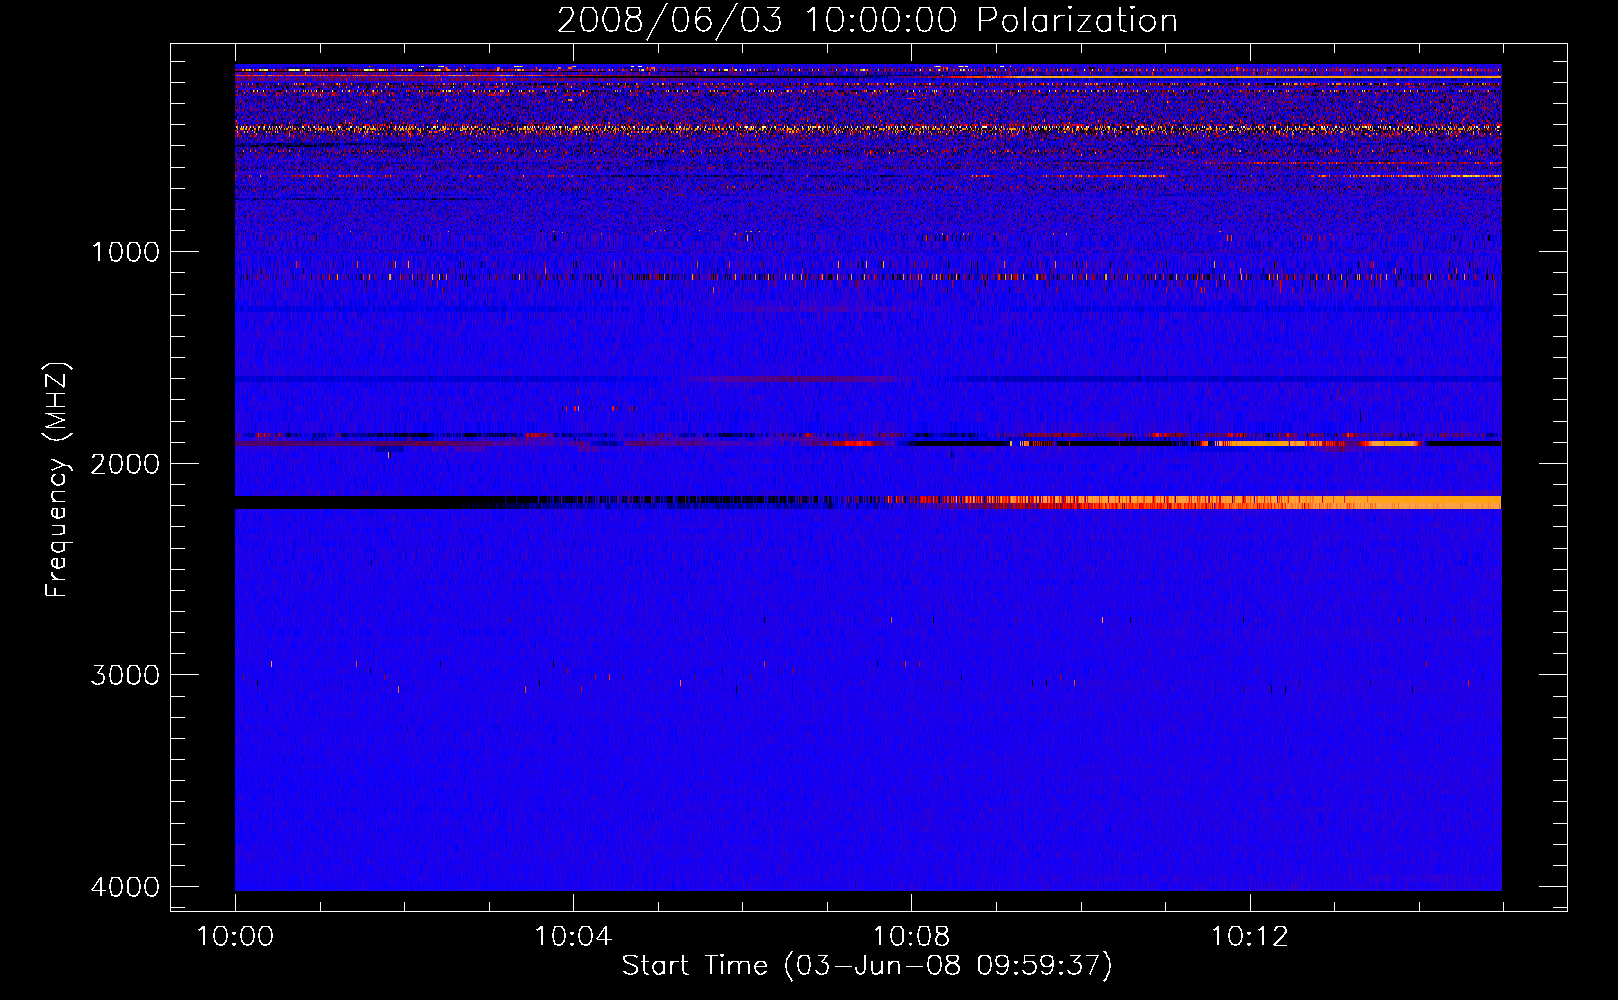
Task: Select the 4000 frequency axis label
Action: 125,887
